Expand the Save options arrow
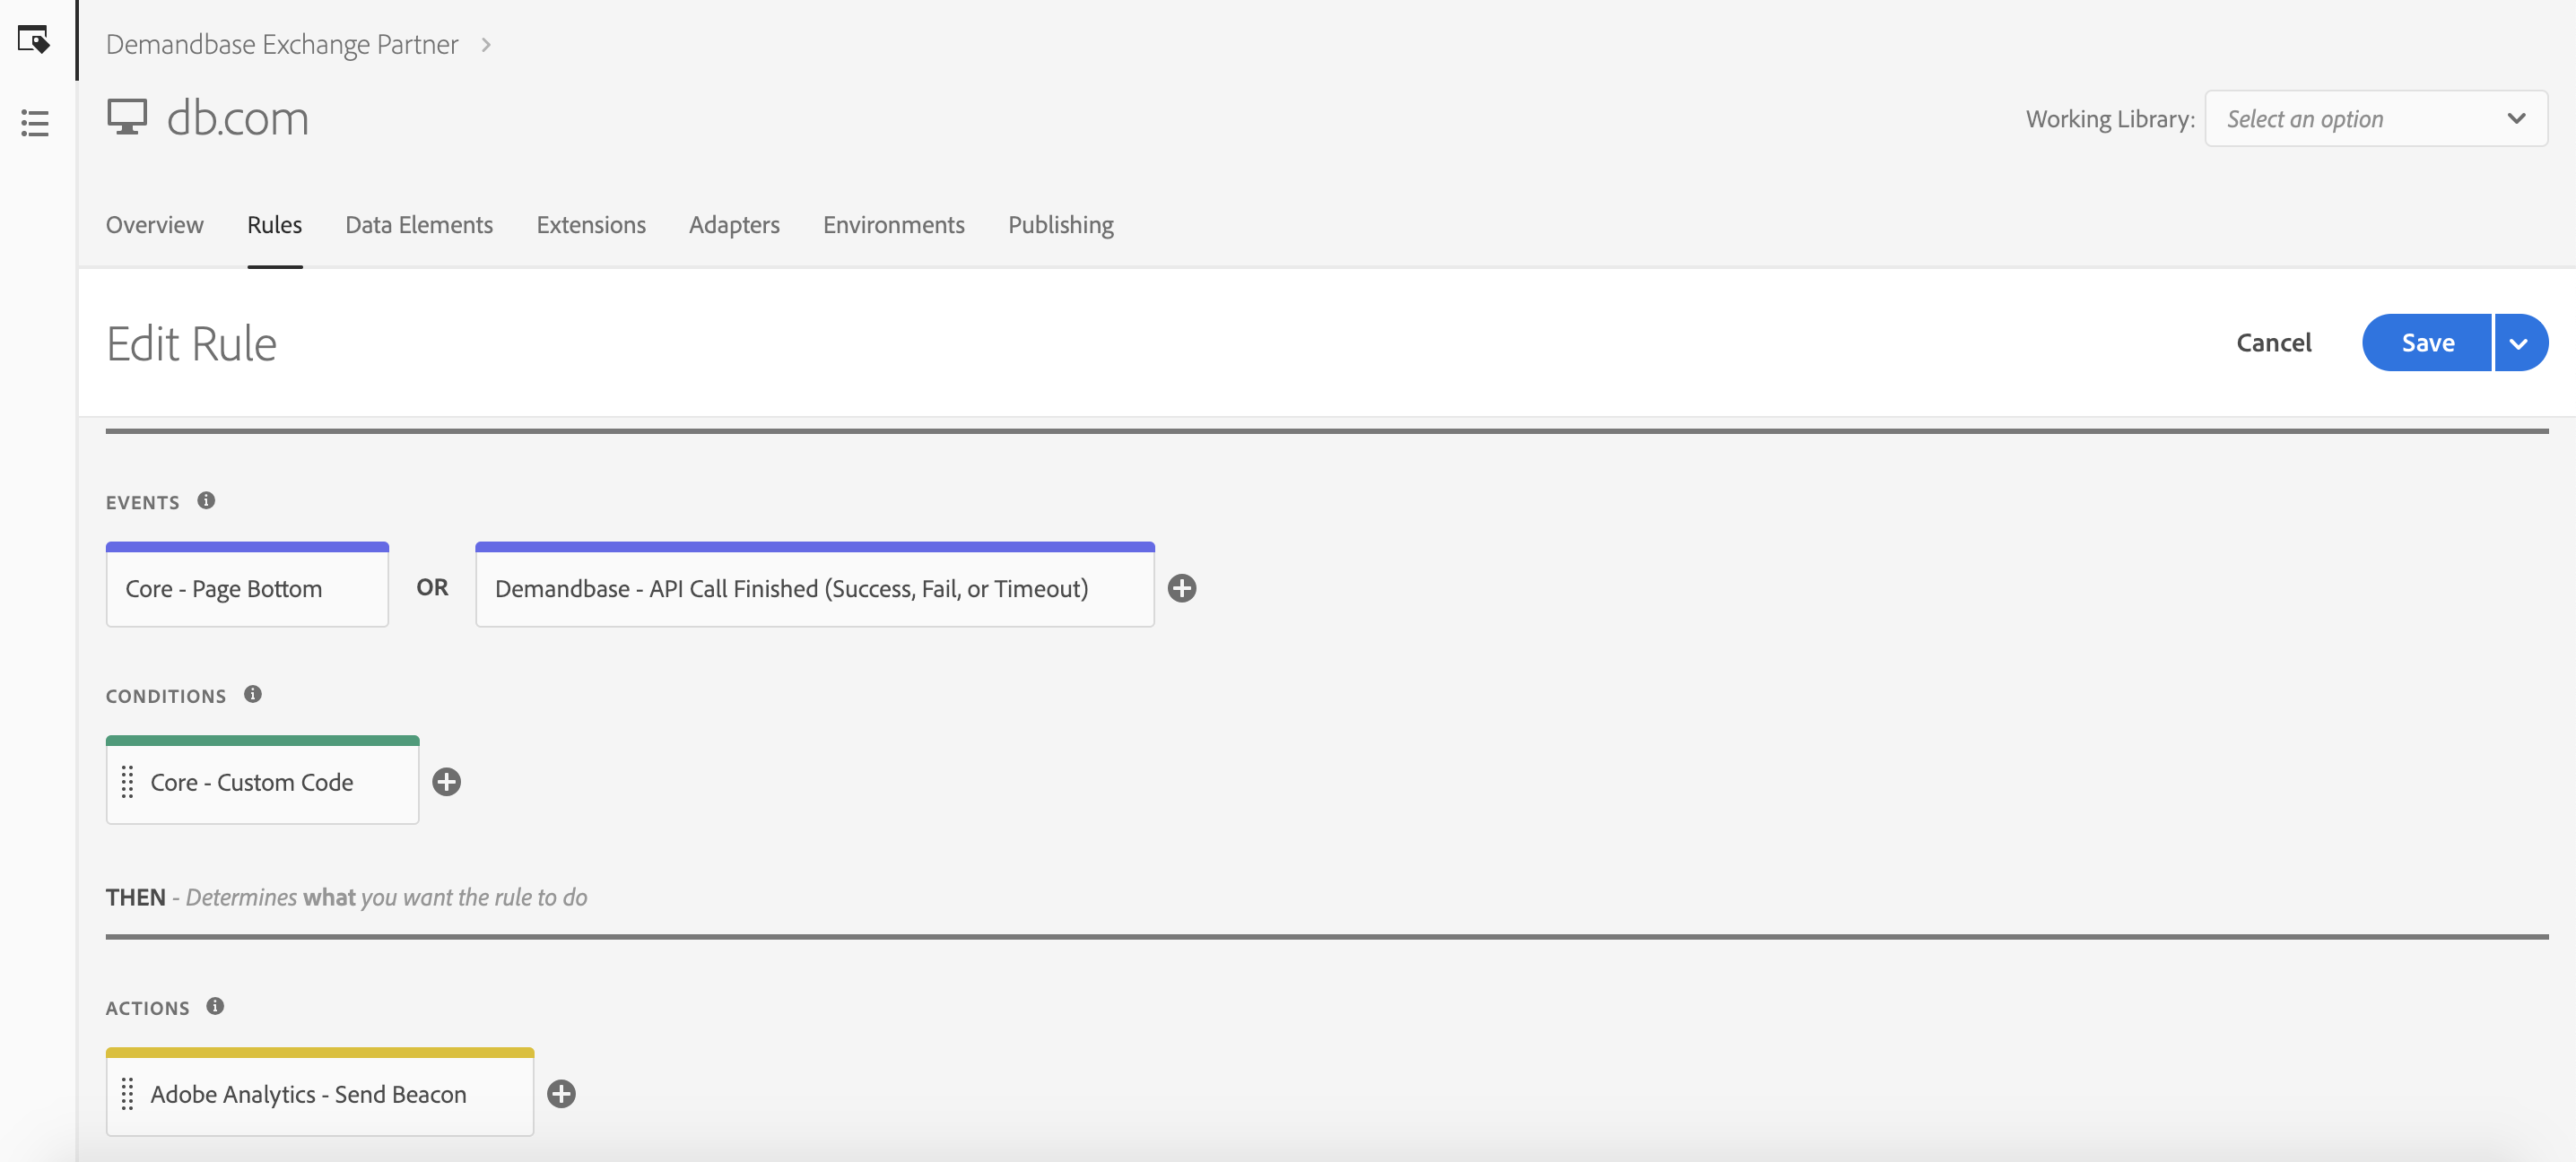 2520,343
